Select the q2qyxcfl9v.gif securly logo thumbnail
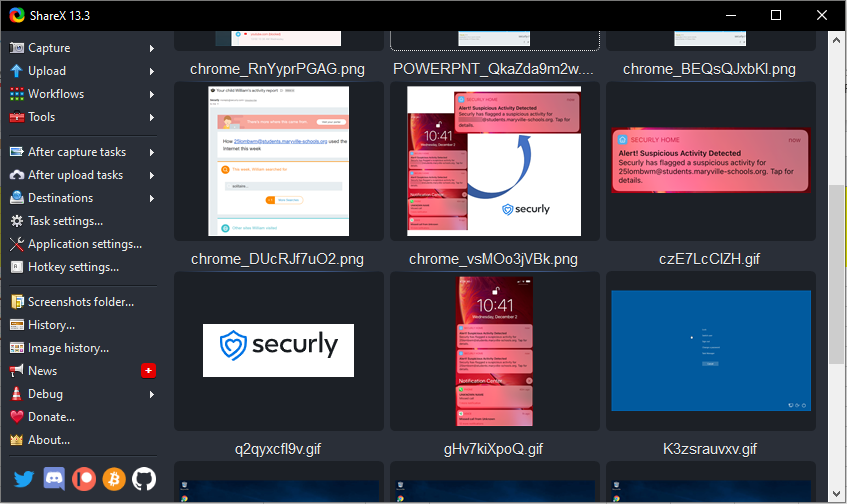The image size is (847, 504). point(279,351)
